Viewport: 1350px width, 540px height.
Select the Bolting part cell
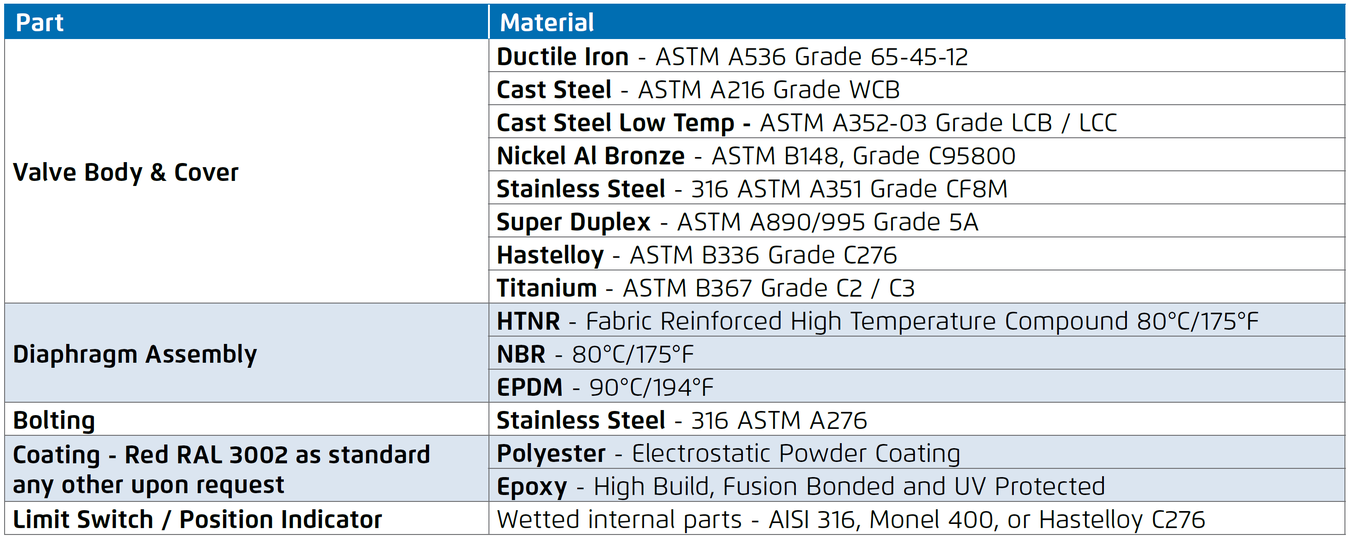pyautogui.click(x=54, y=420)
